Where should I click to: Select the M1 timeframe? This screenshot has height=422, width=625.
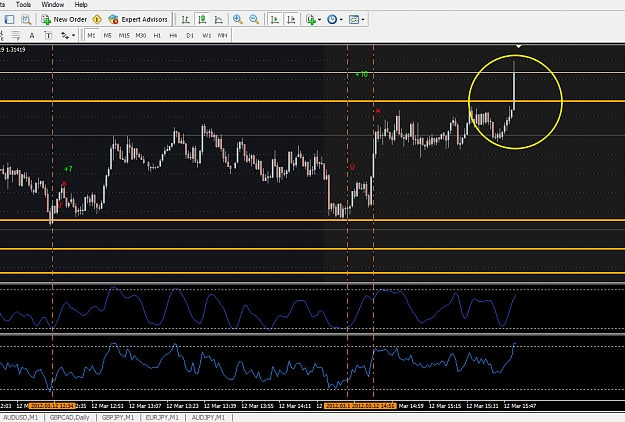tap(91, 35)
